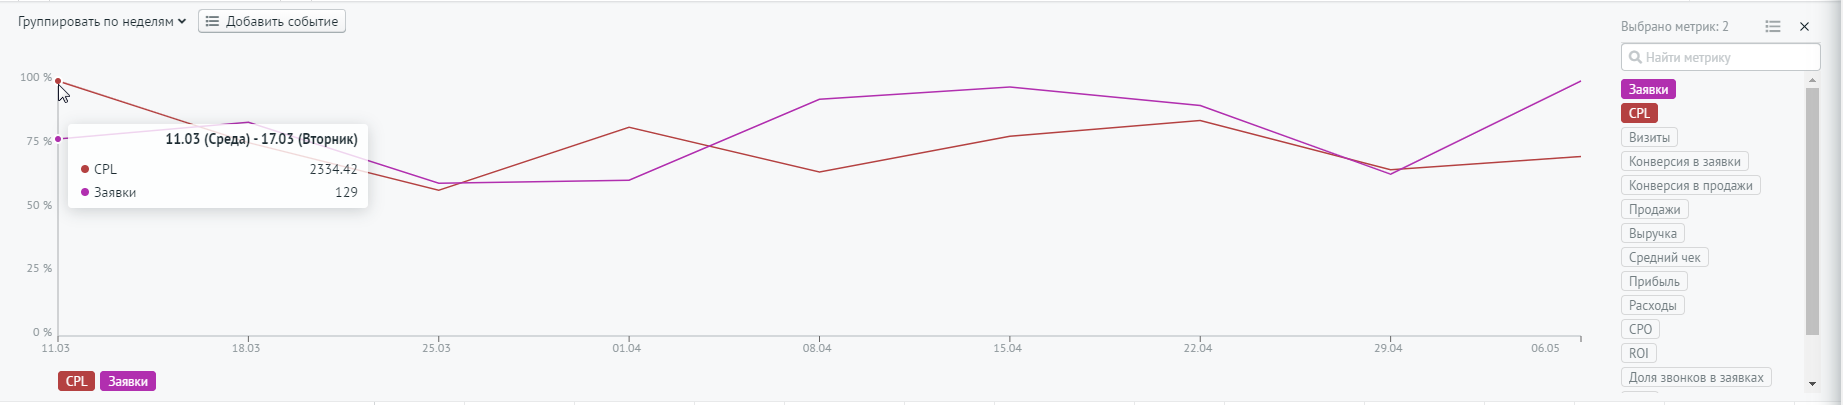Click the Добавить событие button
Viewport: 1843px width, 405px height.
point(272,21)
